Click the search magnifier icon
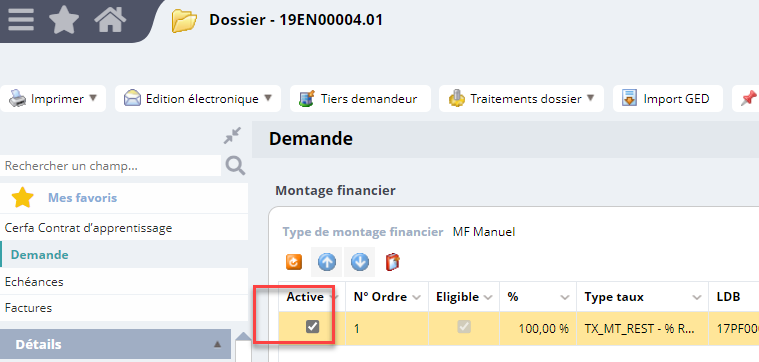 point(236,166)
